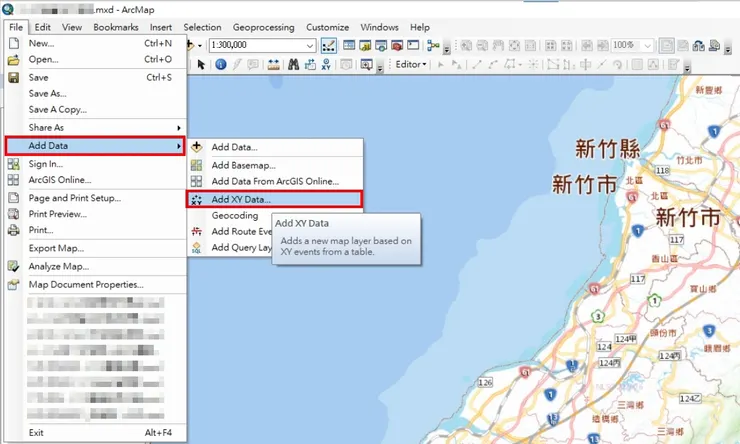Open the Go To XY tool
Screen dimensions: 740x444
point(324,65)
